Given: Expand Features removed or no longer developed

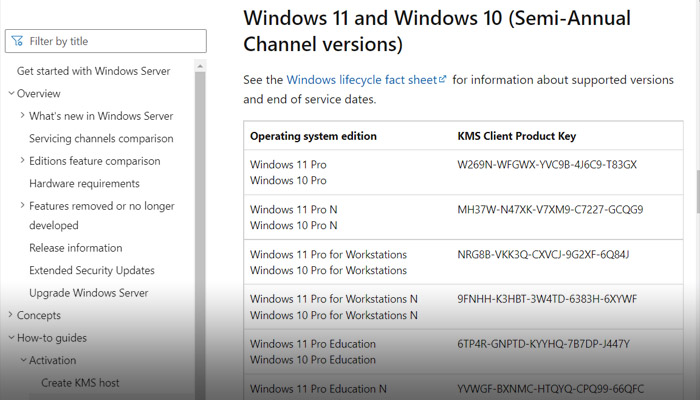Looking at the screenshot, I should click(102, 215).
